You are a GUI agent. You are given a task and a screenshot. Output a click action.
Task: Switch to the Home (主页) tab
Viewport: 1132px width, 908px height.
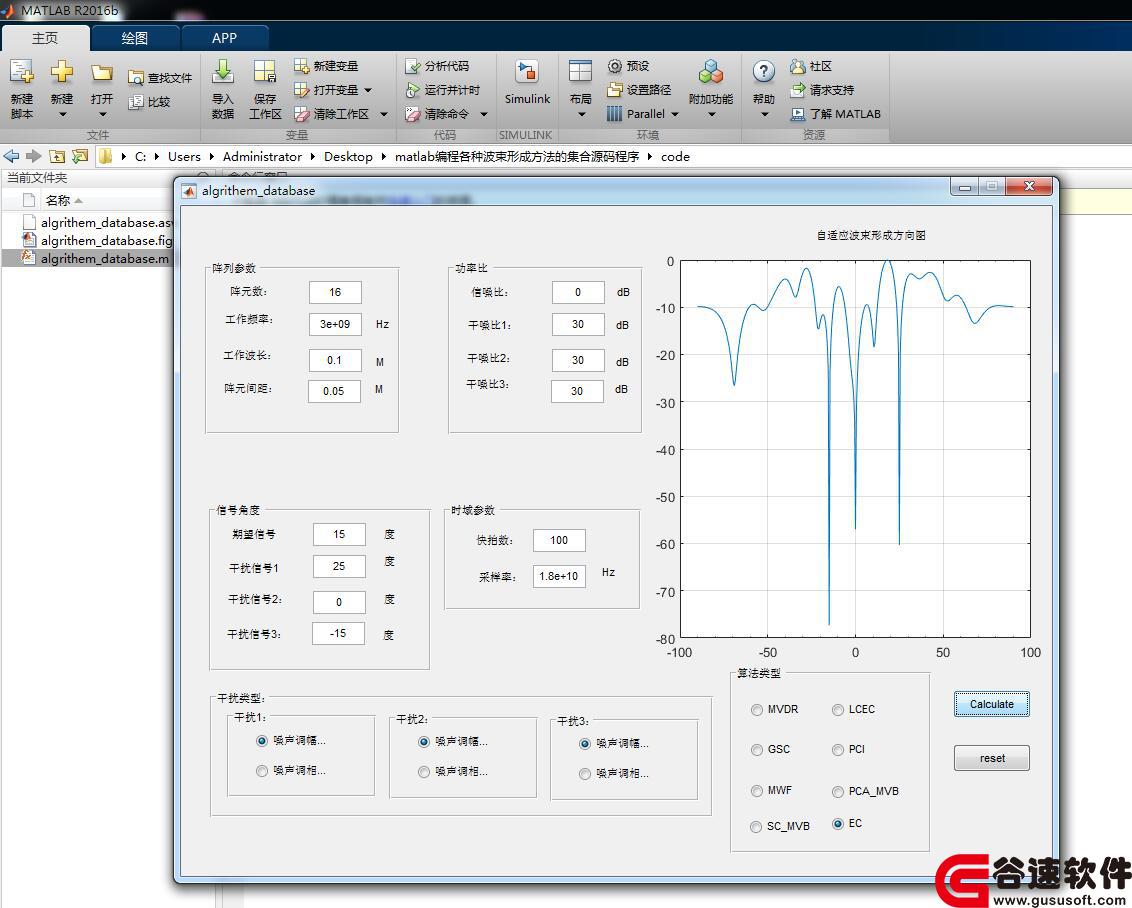click(x=45, y=38)
